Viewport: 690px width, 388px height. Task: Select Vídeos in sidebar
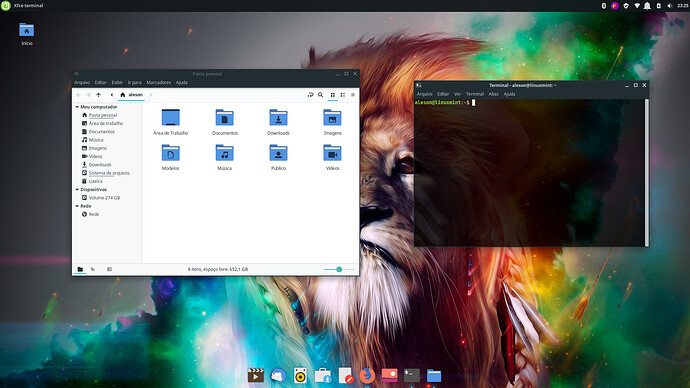click(92, 156)
